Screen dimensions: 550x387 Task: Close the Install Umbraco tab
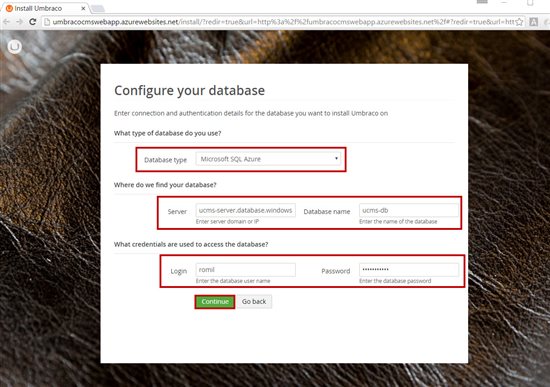pyautogui.click(x=83, y=8)
